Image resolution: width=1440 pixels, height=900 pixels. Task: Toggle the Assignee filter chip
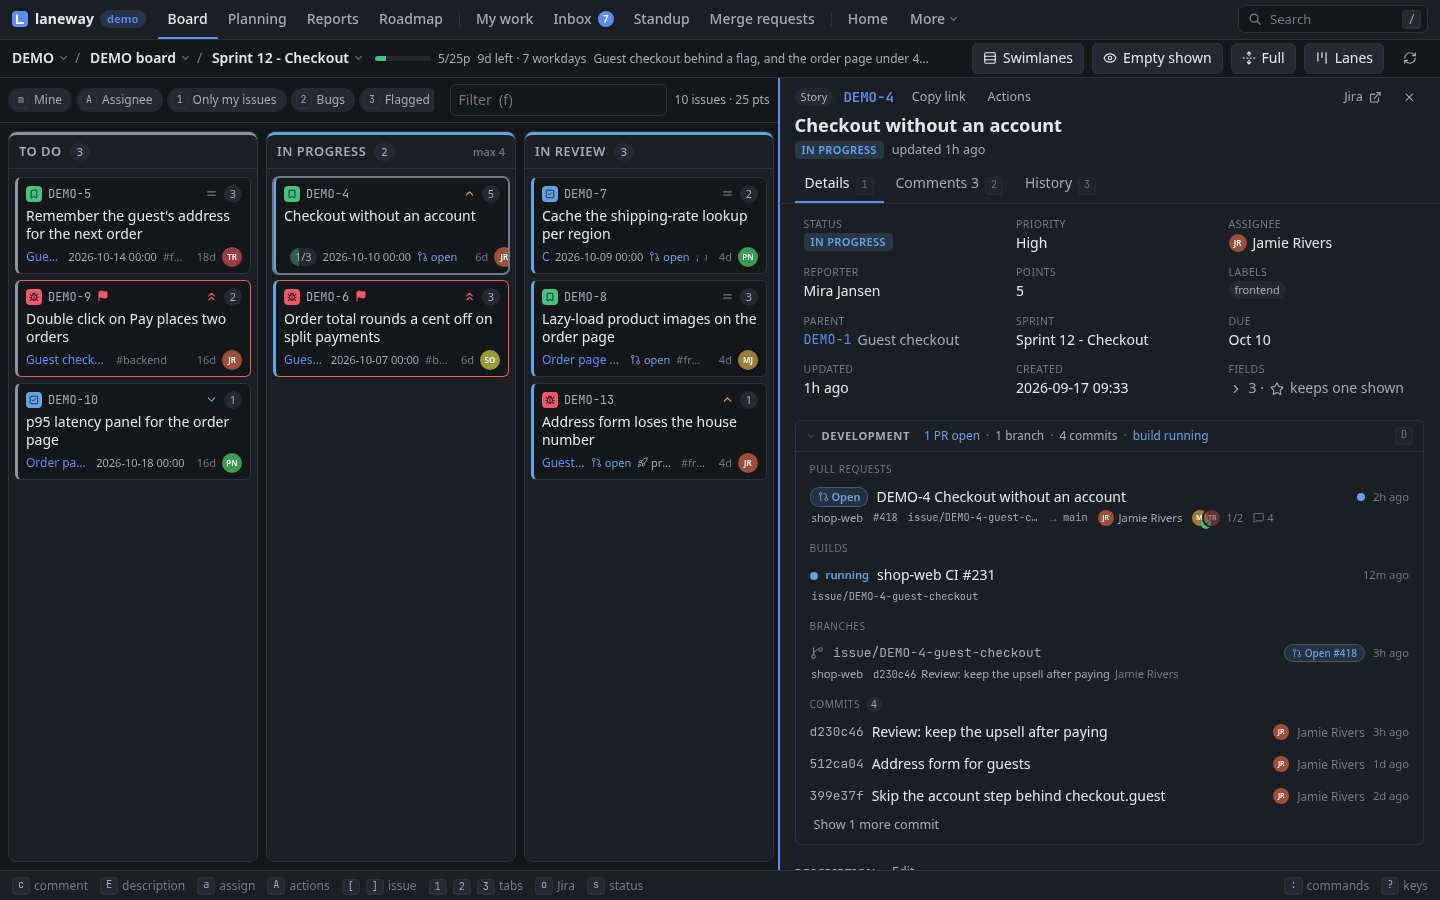click(119, 100)
